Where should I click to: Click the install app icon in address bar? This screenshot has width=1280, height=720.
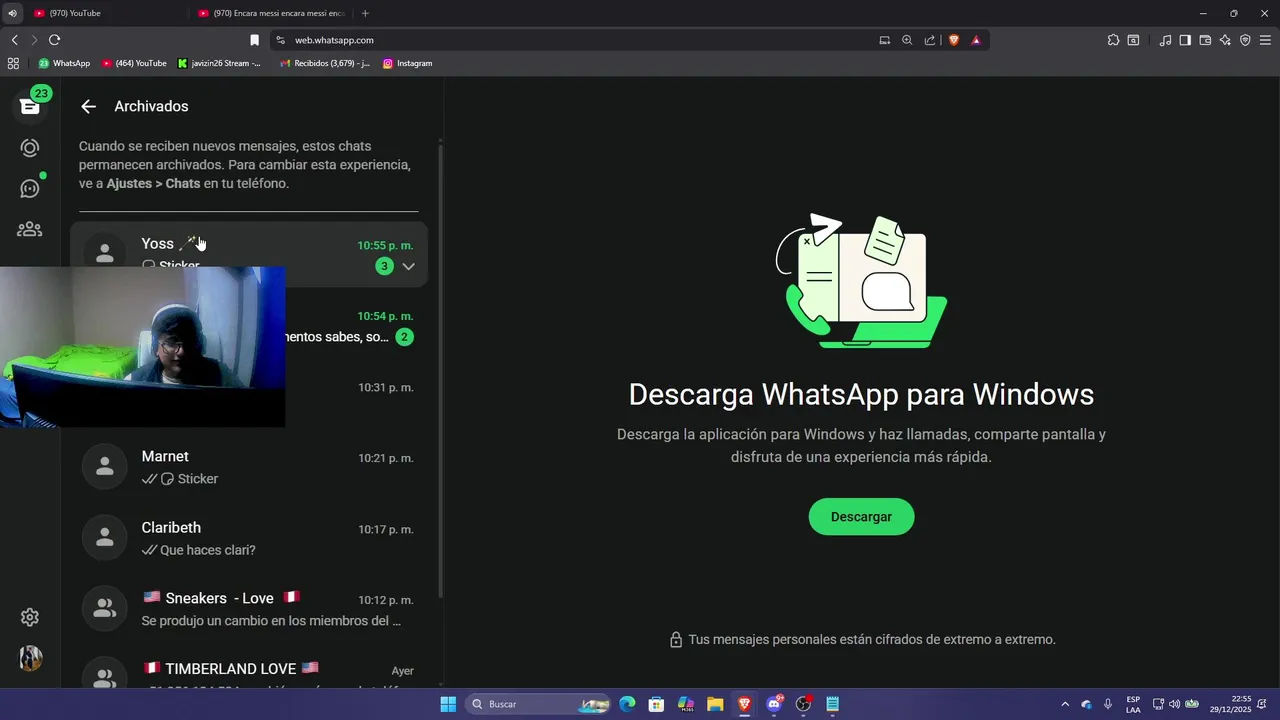click(x=884, y=40)
